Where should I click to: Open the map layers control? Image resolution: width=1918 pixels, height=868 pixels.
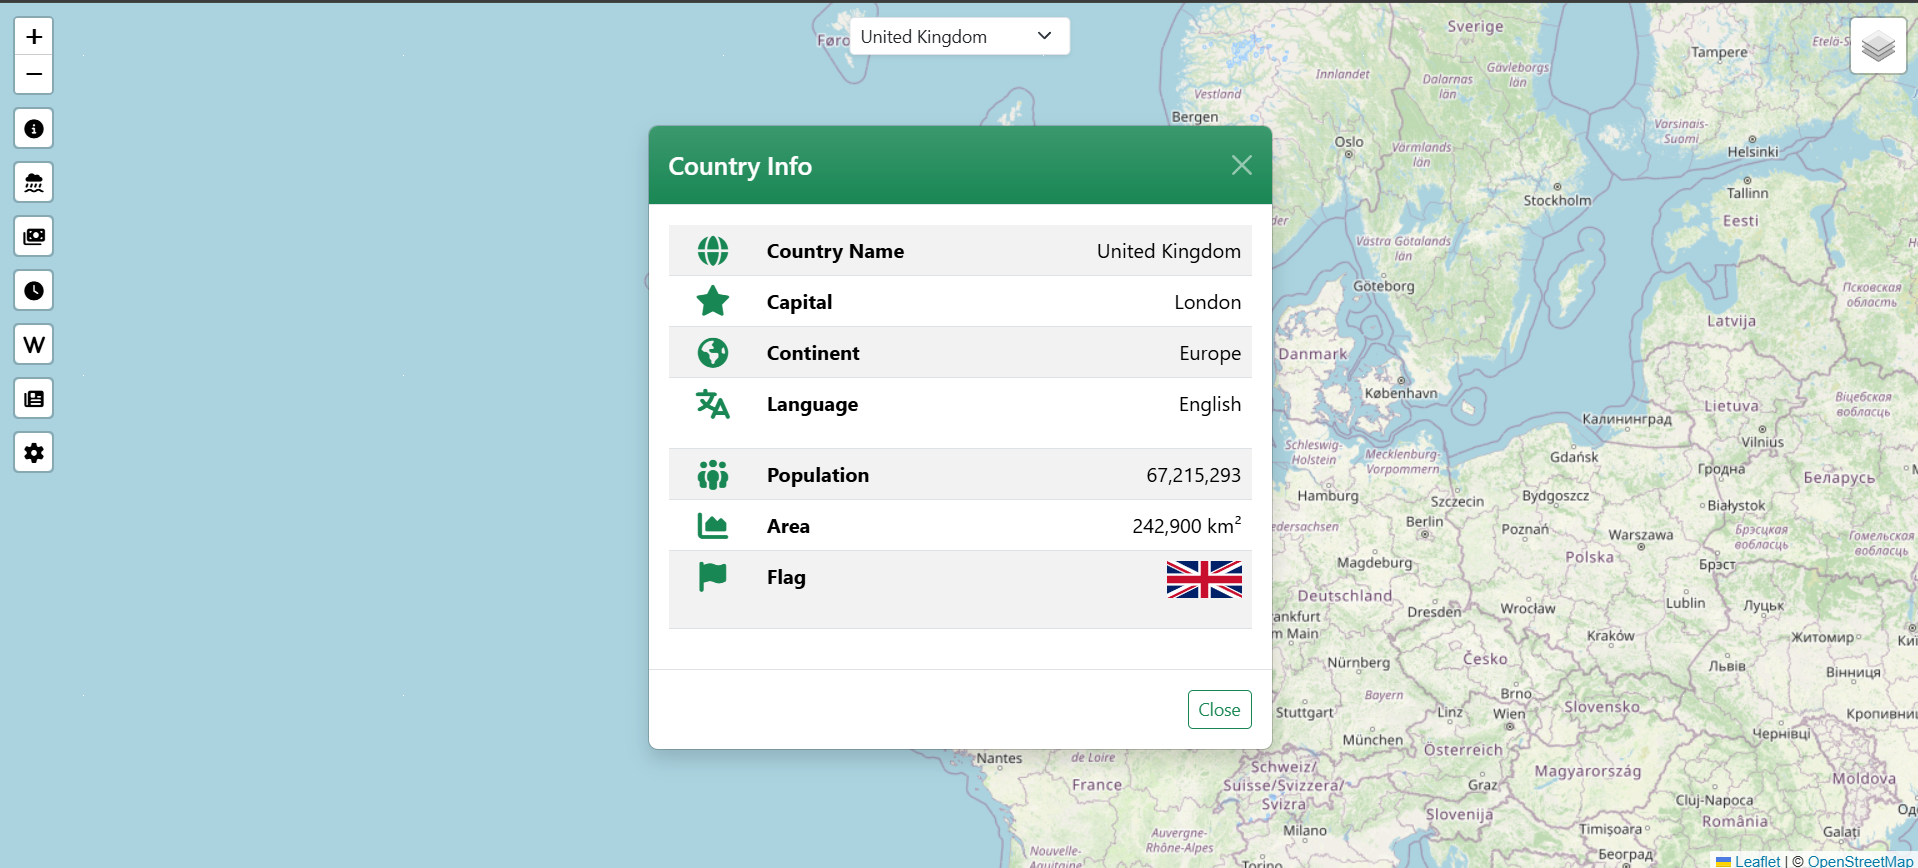(x=1877, y=46)
